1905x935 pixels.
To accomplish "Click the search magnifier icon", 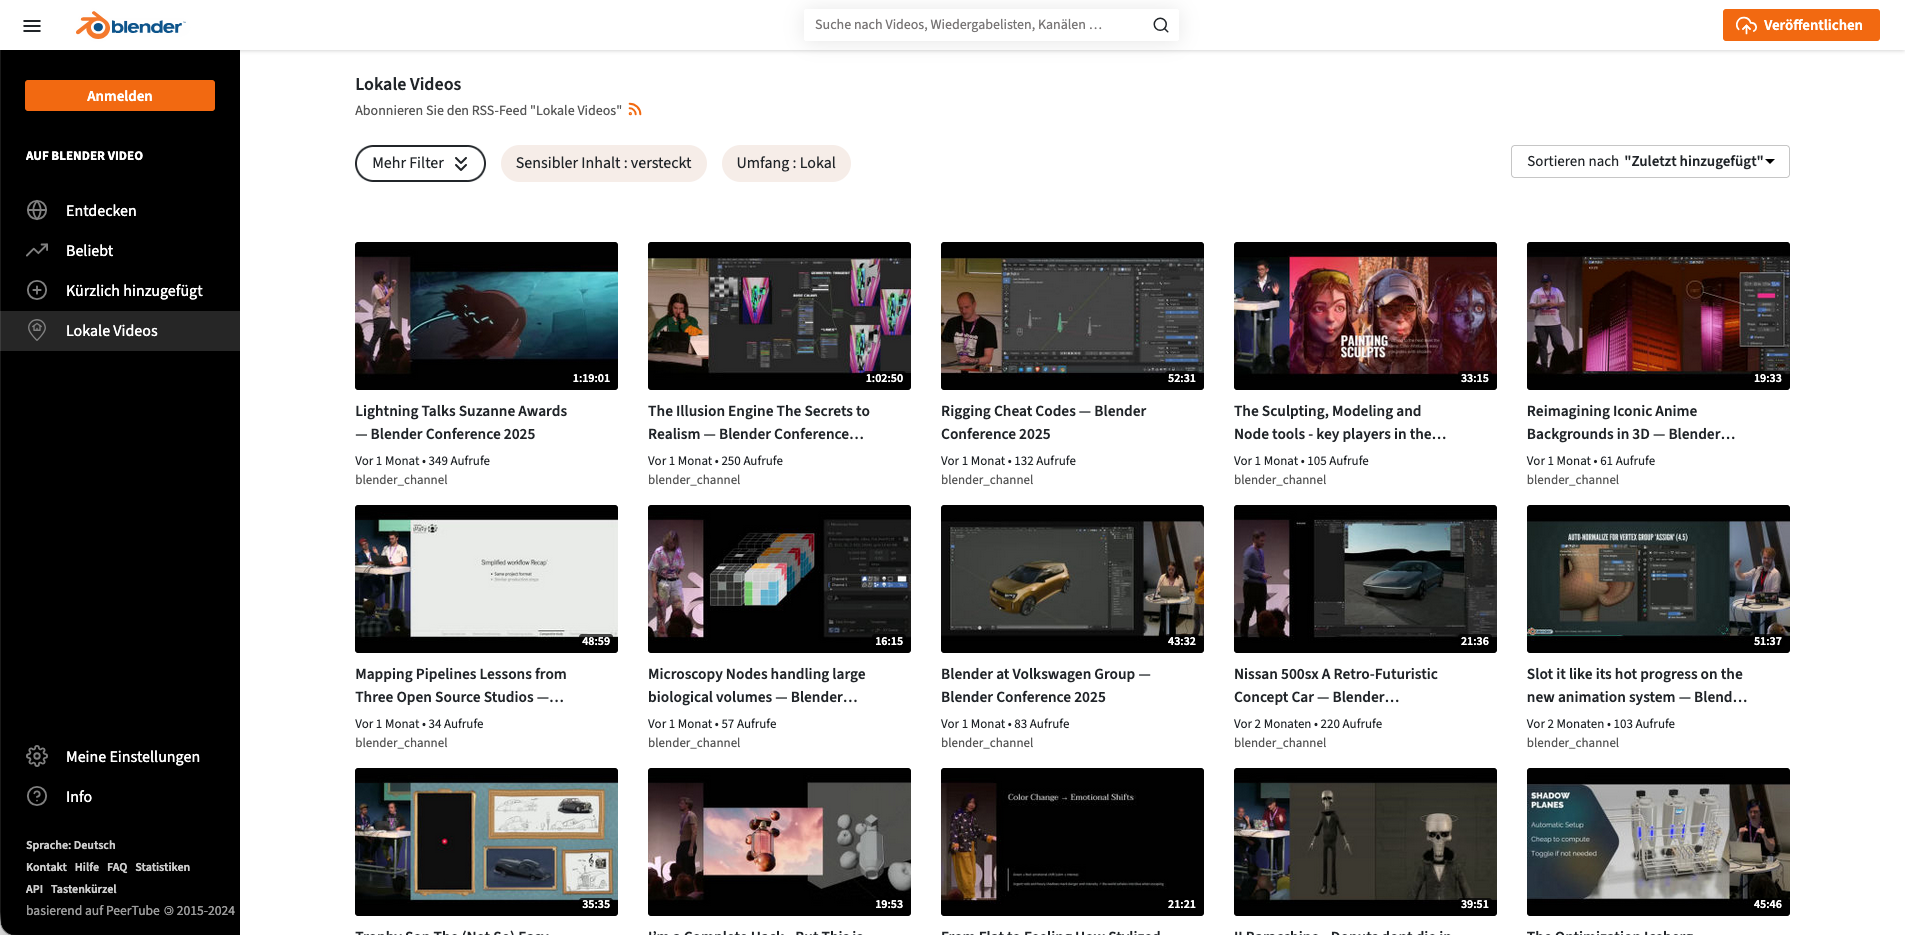I will (1160, 25).
